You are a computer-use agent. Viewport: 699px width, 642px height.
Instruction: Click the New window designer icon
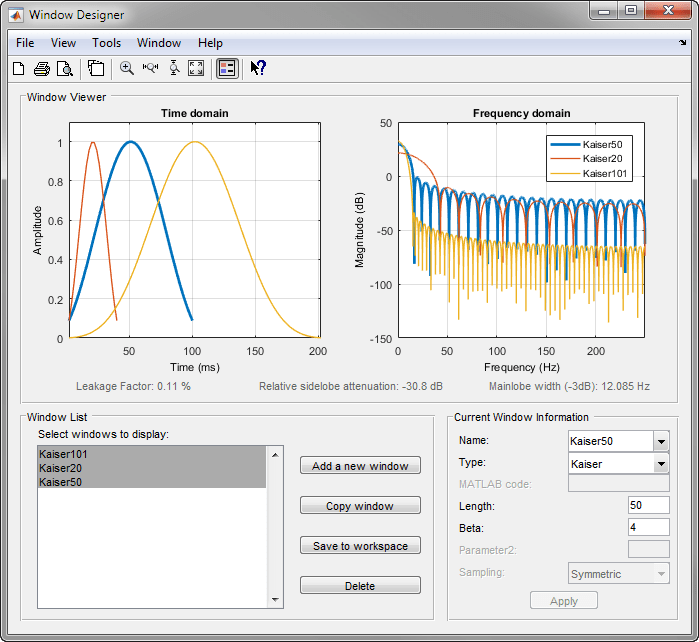(x=18, y=68)
